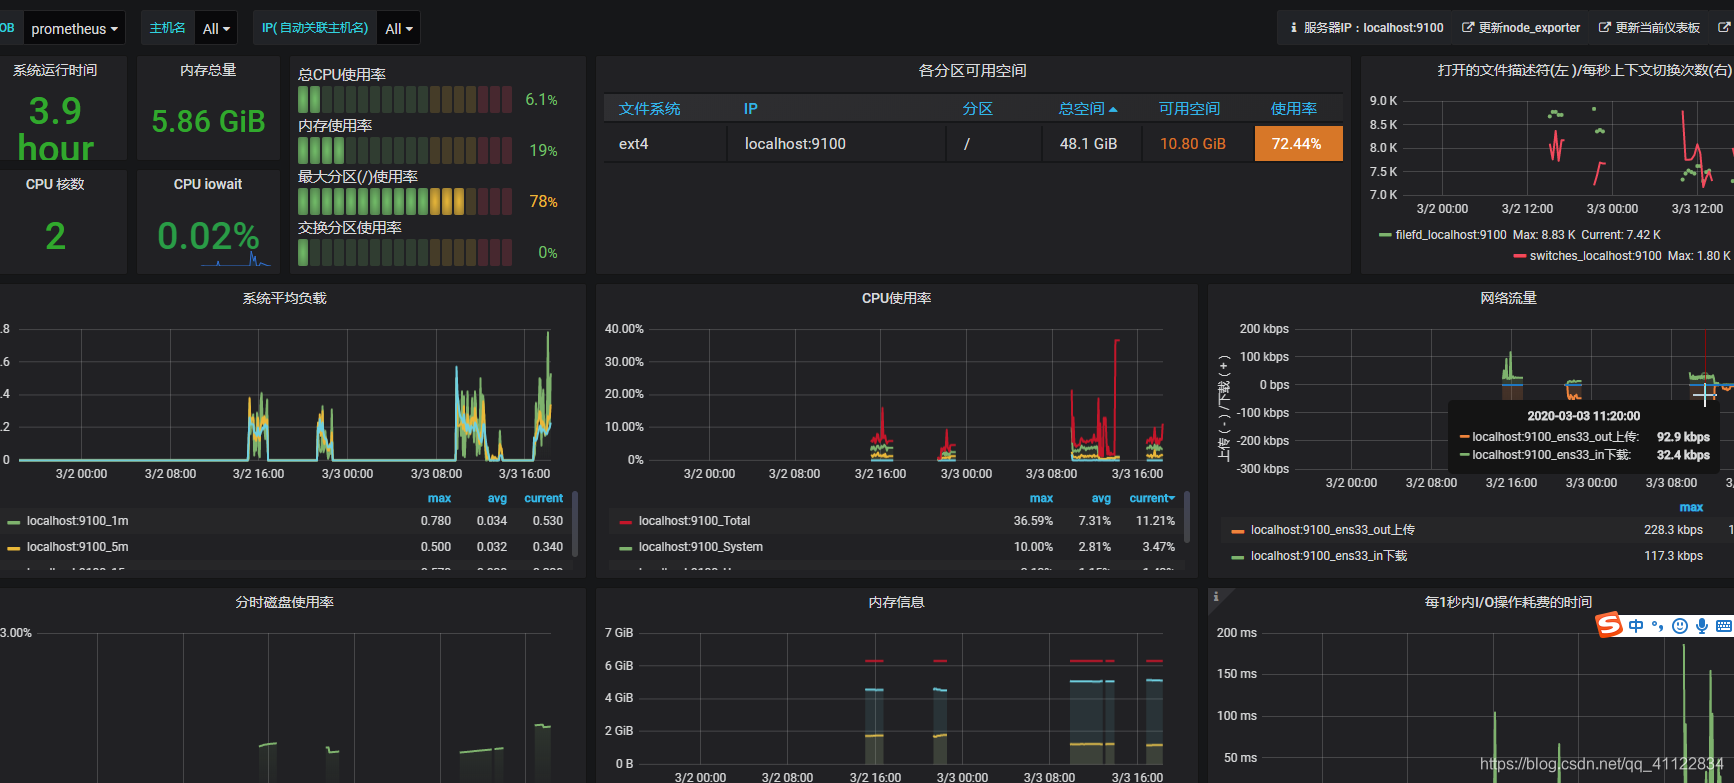
Task: Open the IME emoji smiley icon
Action: (1680, 626)
